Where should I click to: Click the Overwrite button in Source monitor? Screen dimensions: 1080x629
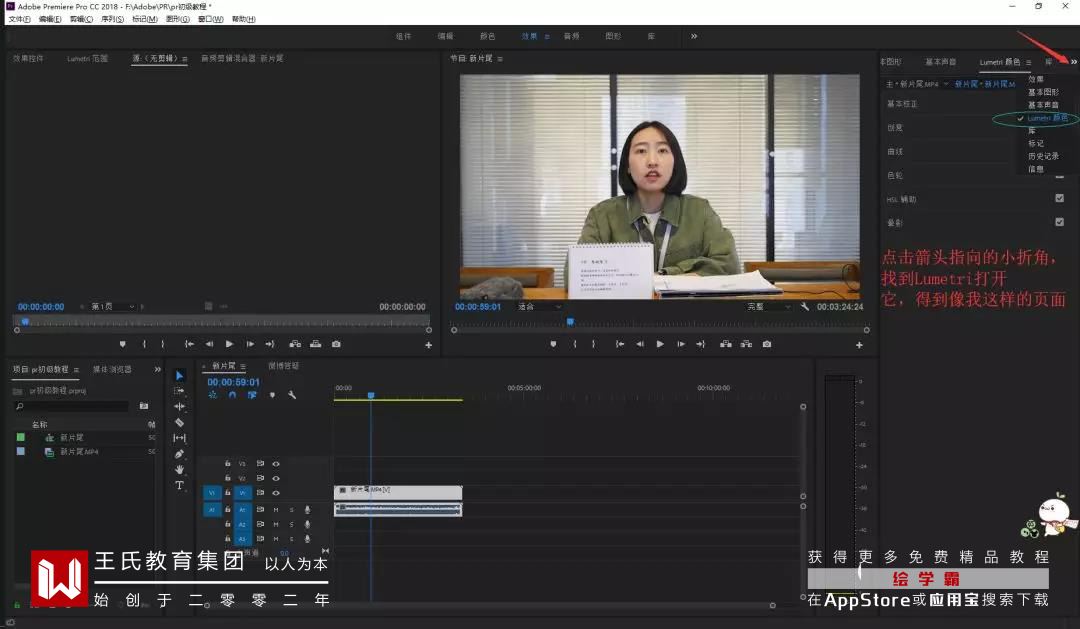pos(315,344)
